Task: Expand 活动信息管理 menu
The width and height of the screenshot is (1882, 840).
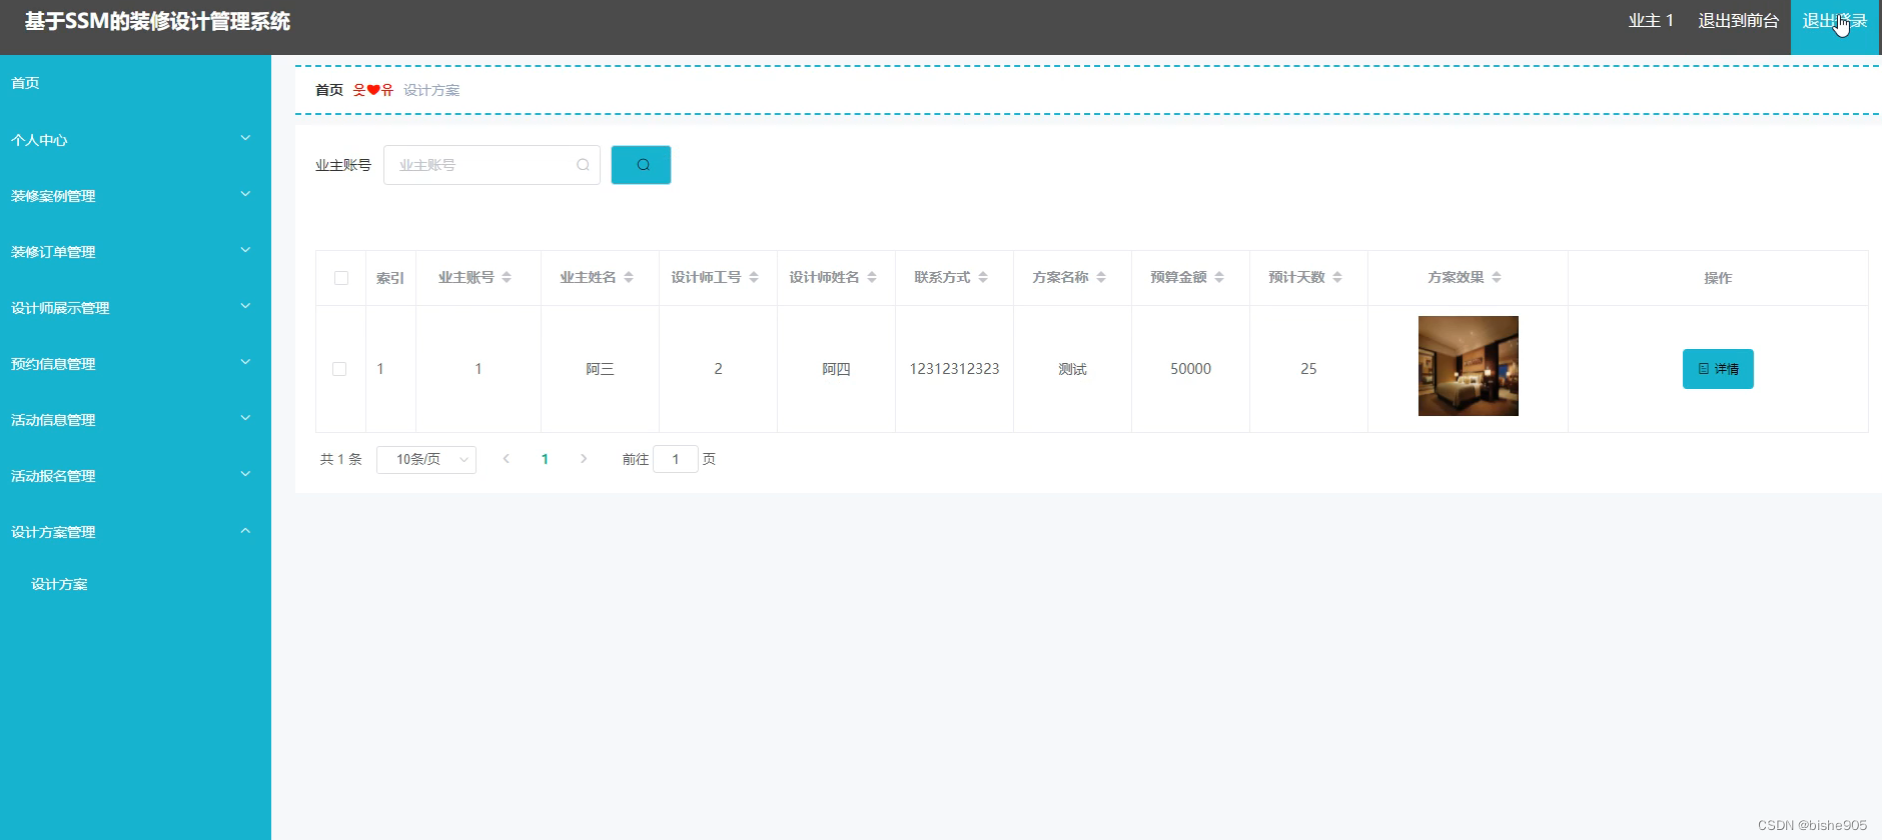Action: (x=135, y=419)
